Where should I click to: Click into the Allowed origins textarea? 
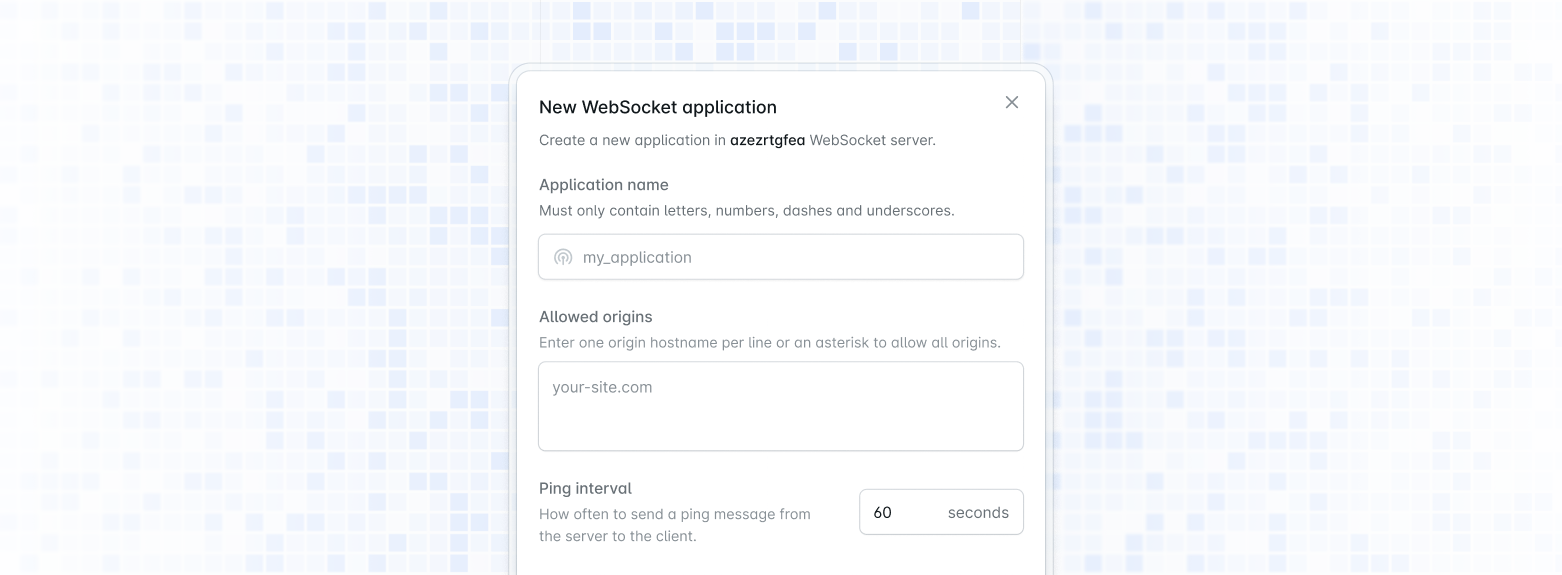pos(780,415)
